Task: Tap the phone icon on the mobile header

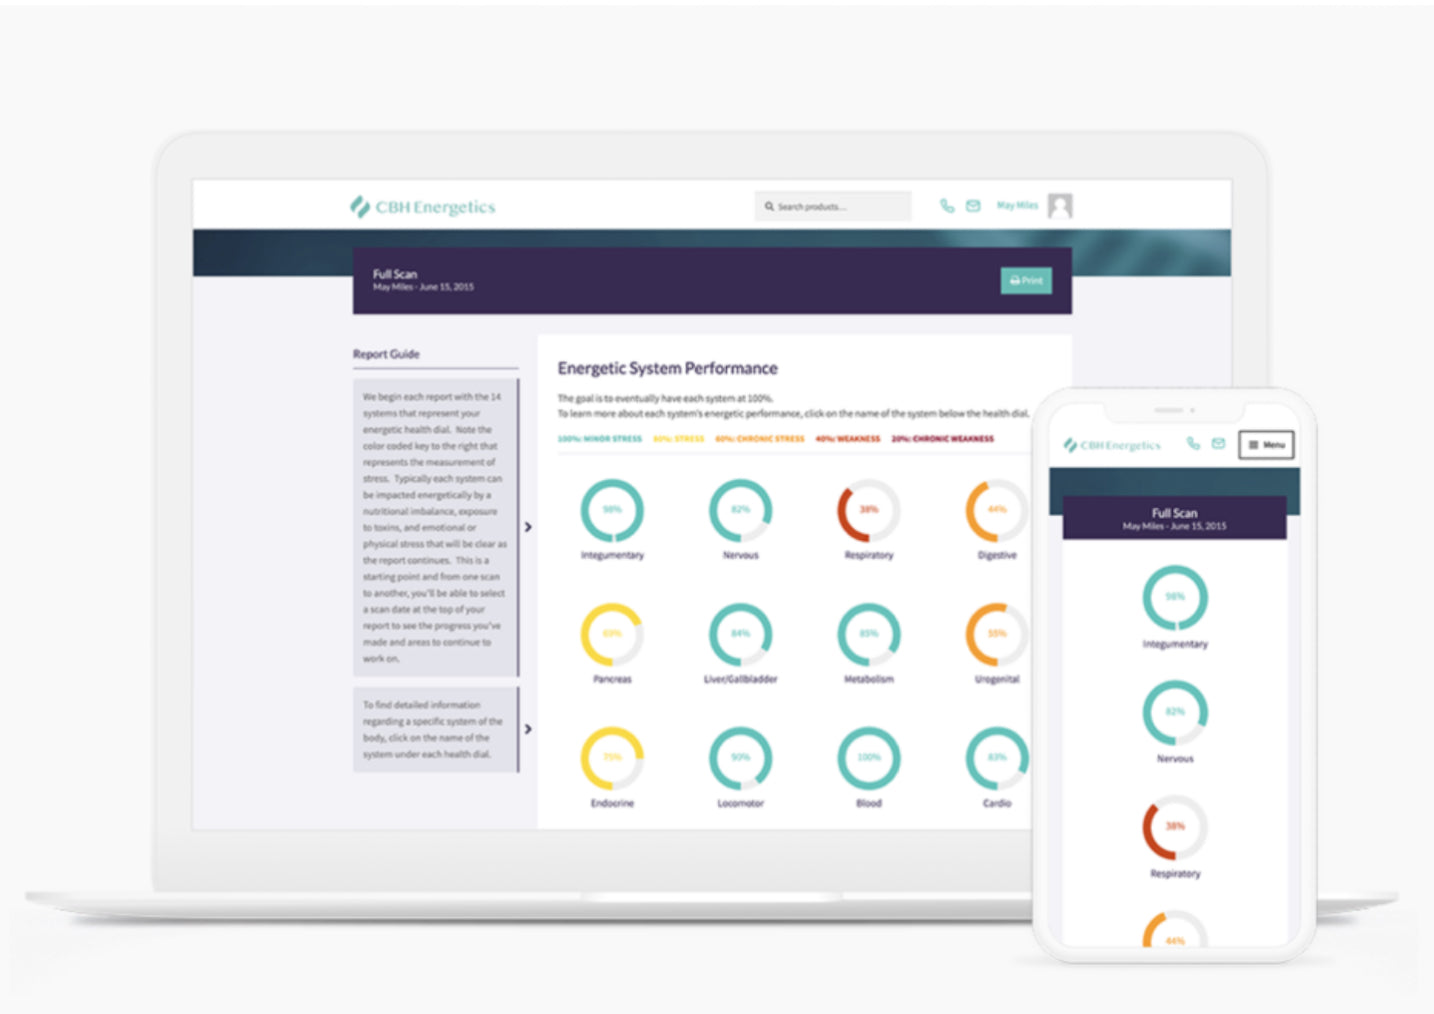Action: pos(1193,444)
